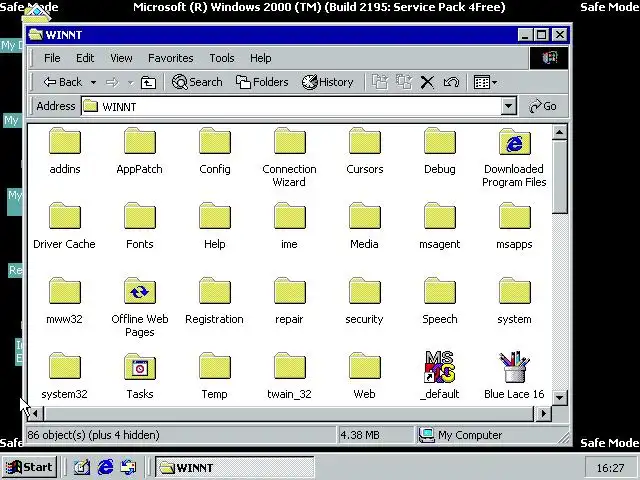Select the _default shortcut icon
Viewport: 640px width, 480px height.
coord(440,367)
